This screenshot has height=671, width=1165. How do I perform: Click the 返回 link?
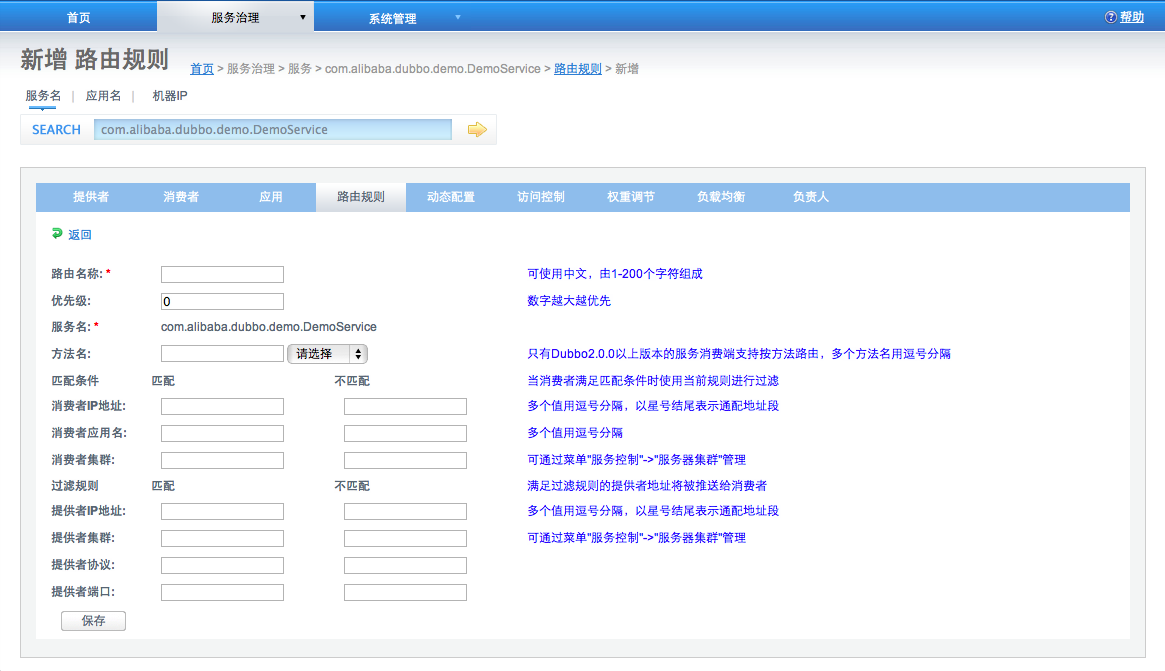coord(79,235)
